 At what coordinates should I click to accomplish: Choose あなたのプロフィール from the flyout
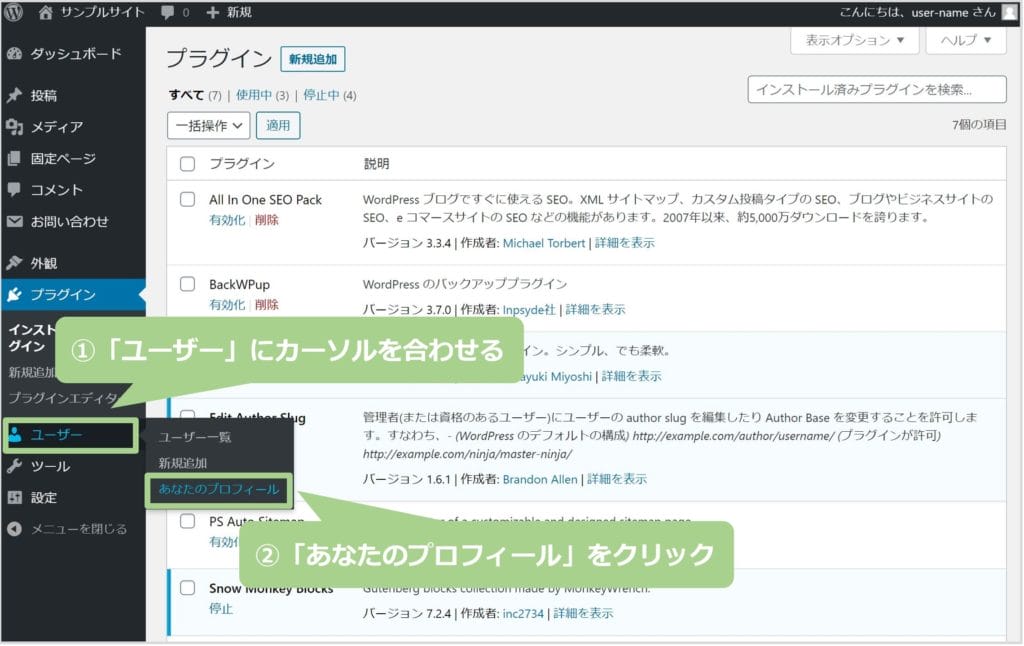pyautogui.click(x=219, y=489)
